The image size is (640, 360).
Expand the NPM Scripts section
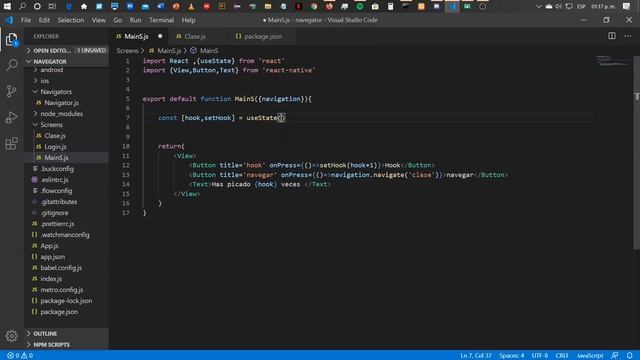pyautogui.click(x=67, y=344)
